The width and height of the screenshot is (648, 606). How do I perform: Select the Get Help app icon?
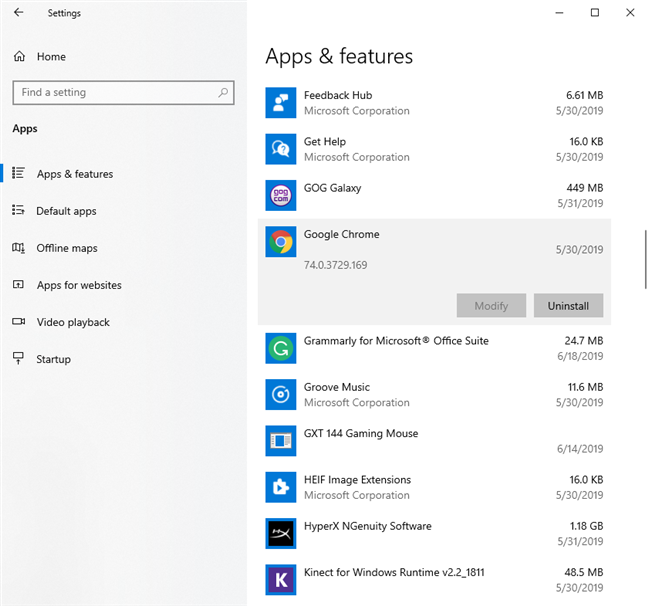[x=281, y=149]
